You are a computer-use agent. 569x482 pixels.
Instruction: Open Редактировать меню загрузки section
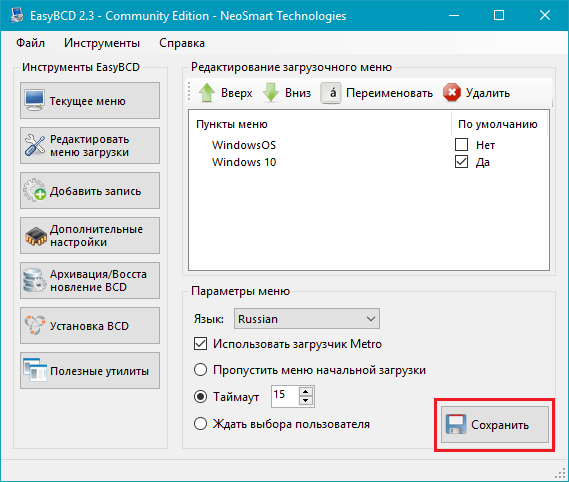pyautogui.click(x=90, y=146)
